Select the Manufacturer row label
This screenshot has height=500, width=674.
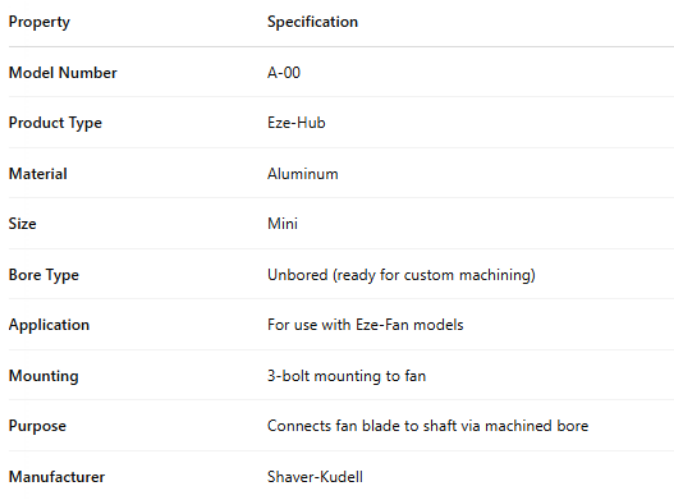point(56,477)
